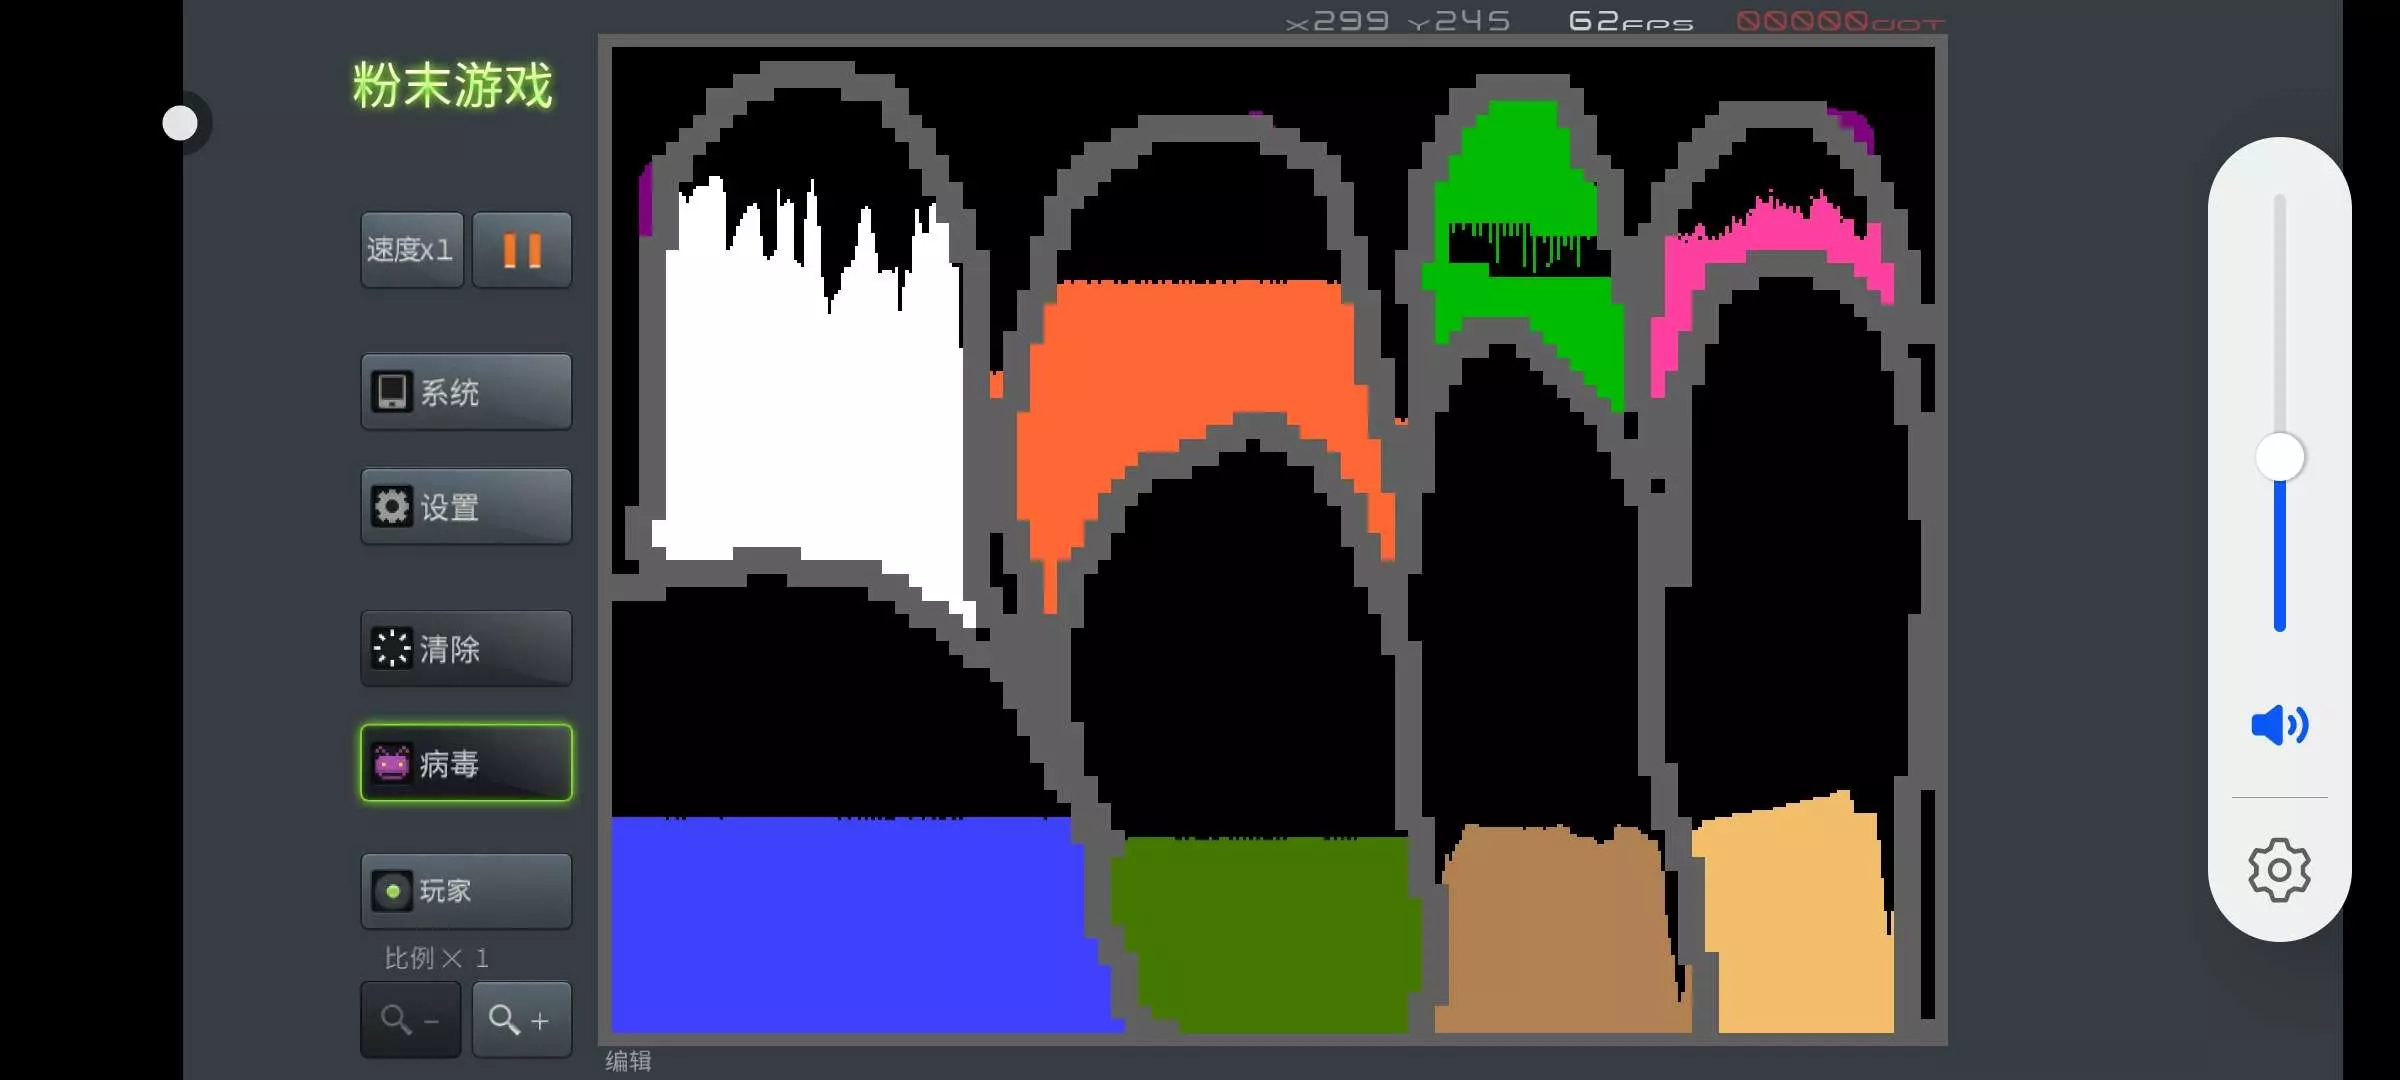This screenshot has height=1080, width=2400.
Task: Tap the white floating circle button
Action: 180,123
